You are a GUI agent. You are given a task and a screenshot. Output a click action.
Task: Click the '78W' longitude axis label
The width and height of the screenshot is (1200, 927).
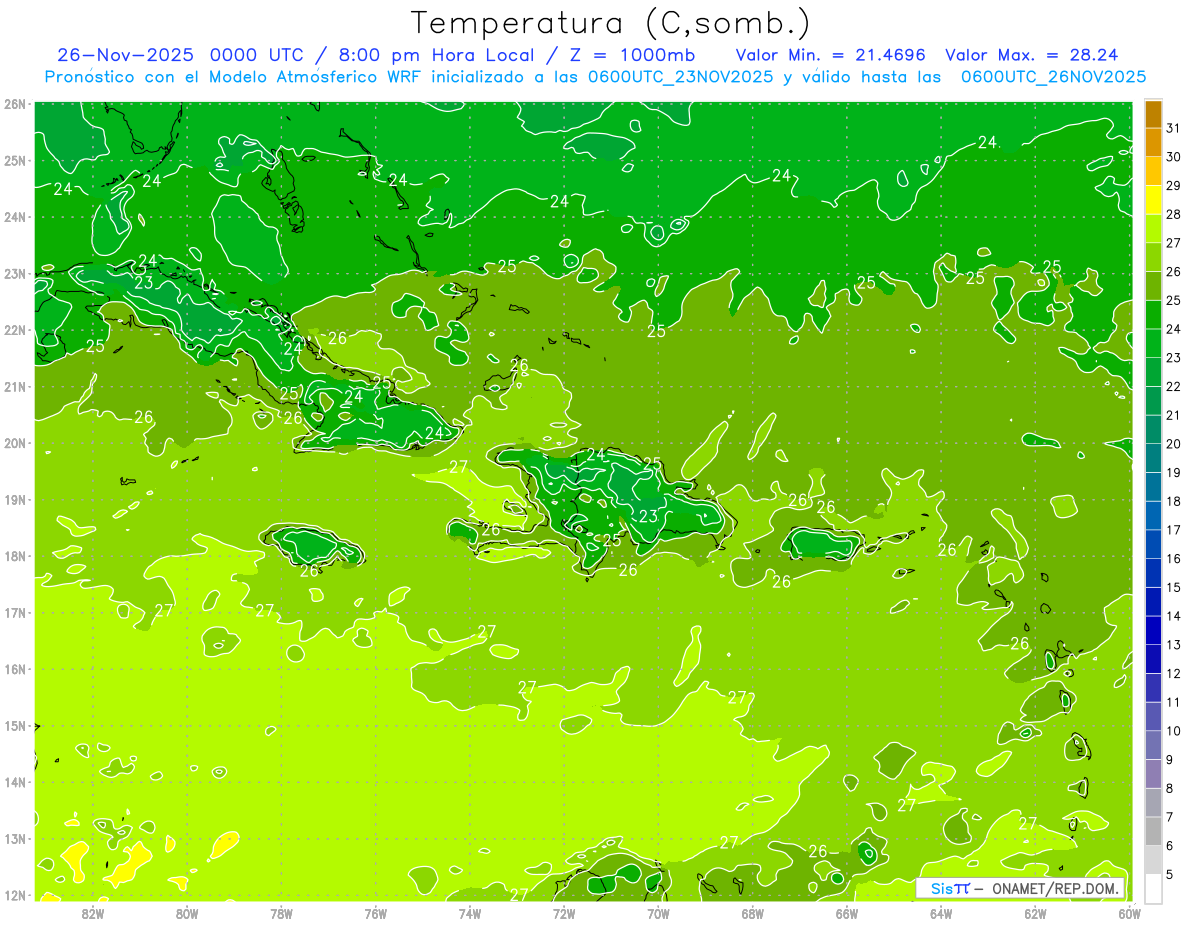point(281,914)
